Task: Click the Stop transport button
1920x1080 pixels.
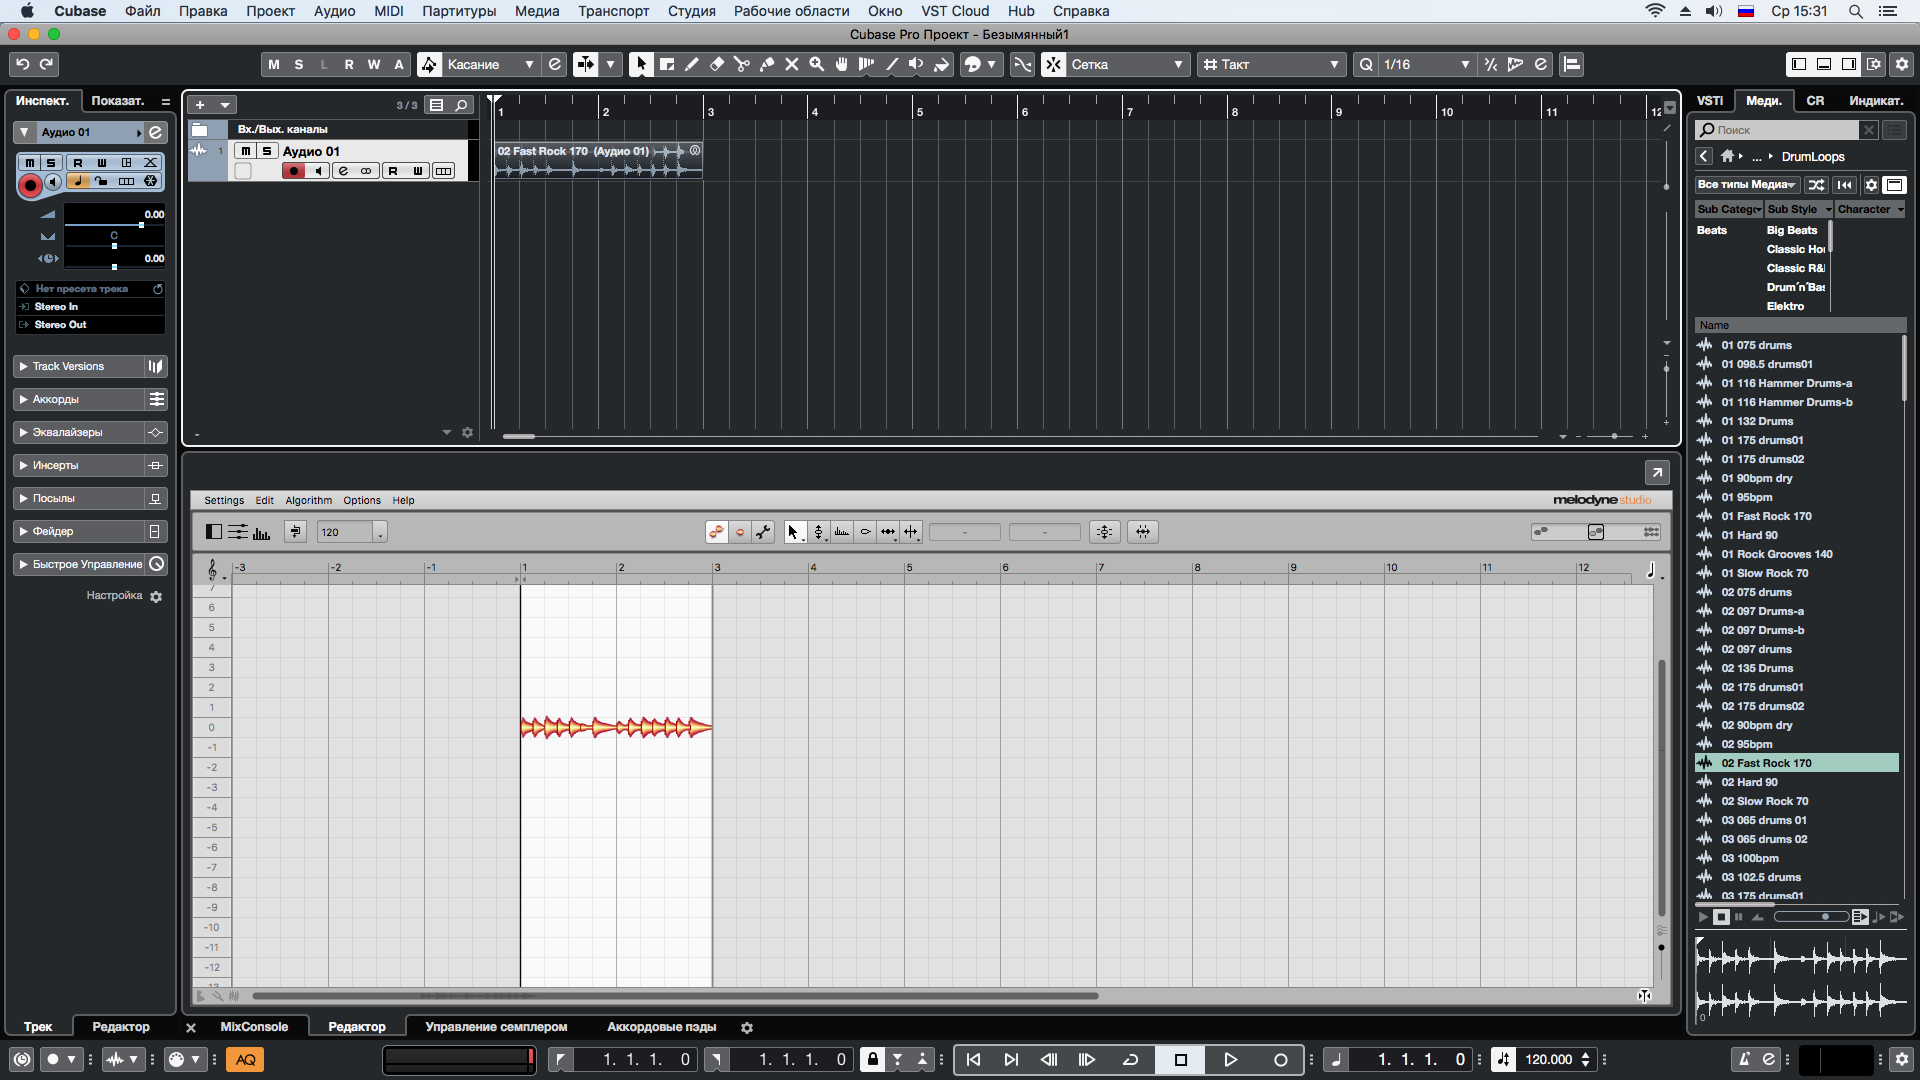Action: pyautogui.click(x=1180, y=1060)
